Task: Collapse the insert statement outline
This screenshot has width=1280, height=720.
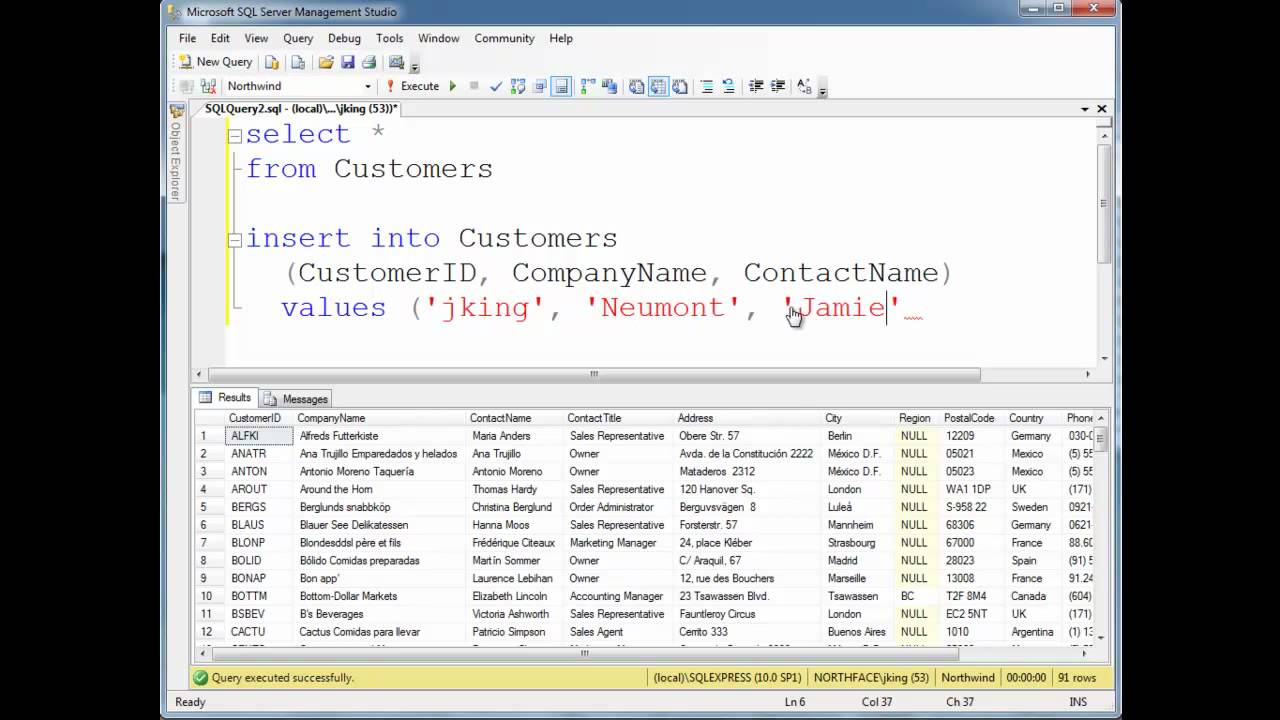Action: pyautogui.click(x=235, y=239)
